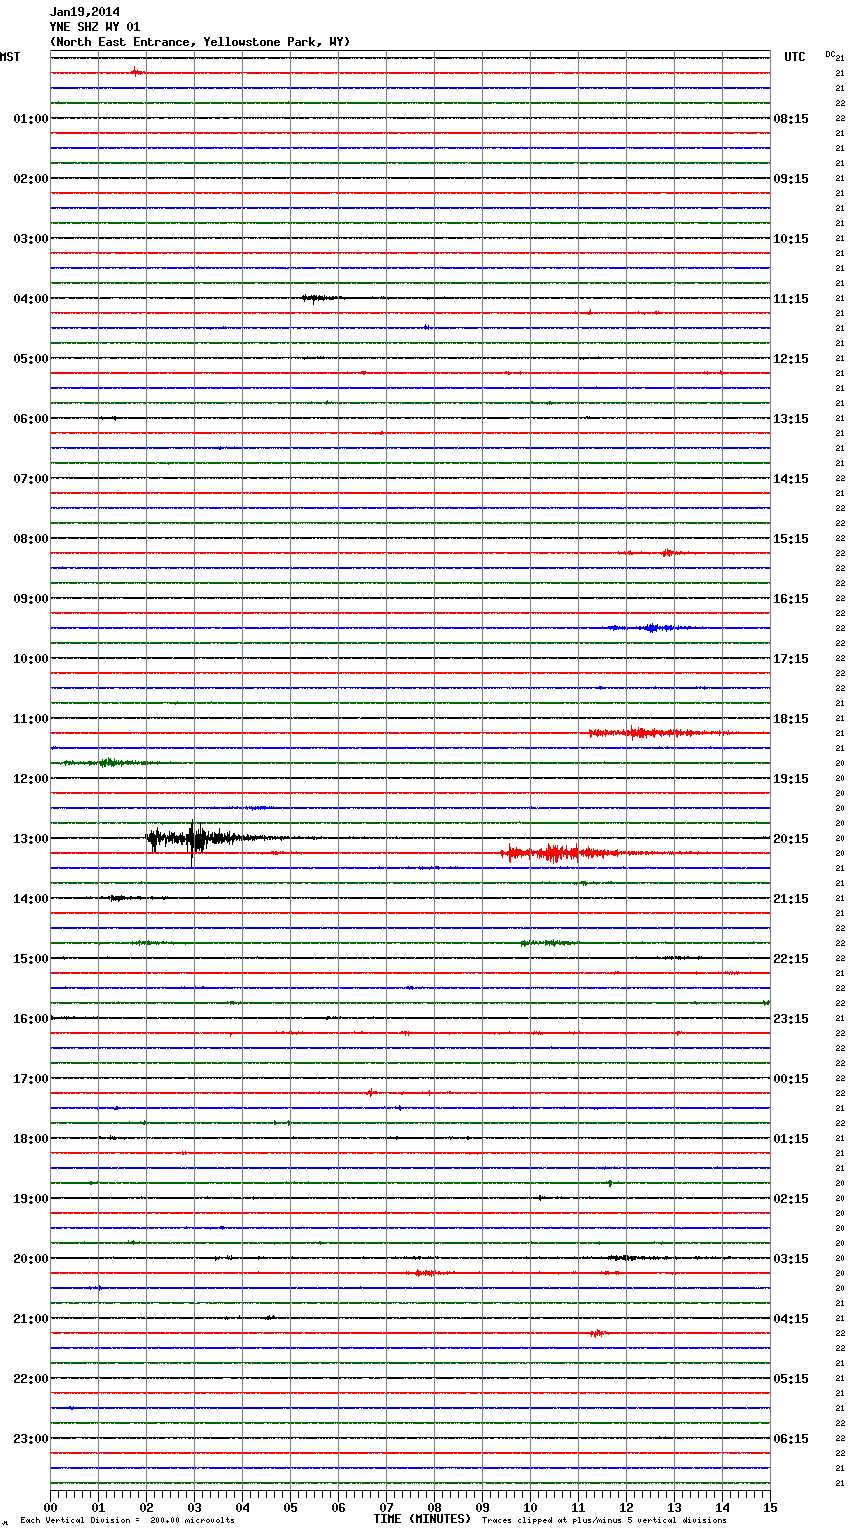The image size is (850, 1534).
Task: Click the Traces clipped at plus/minus note
Action: 604,1520
